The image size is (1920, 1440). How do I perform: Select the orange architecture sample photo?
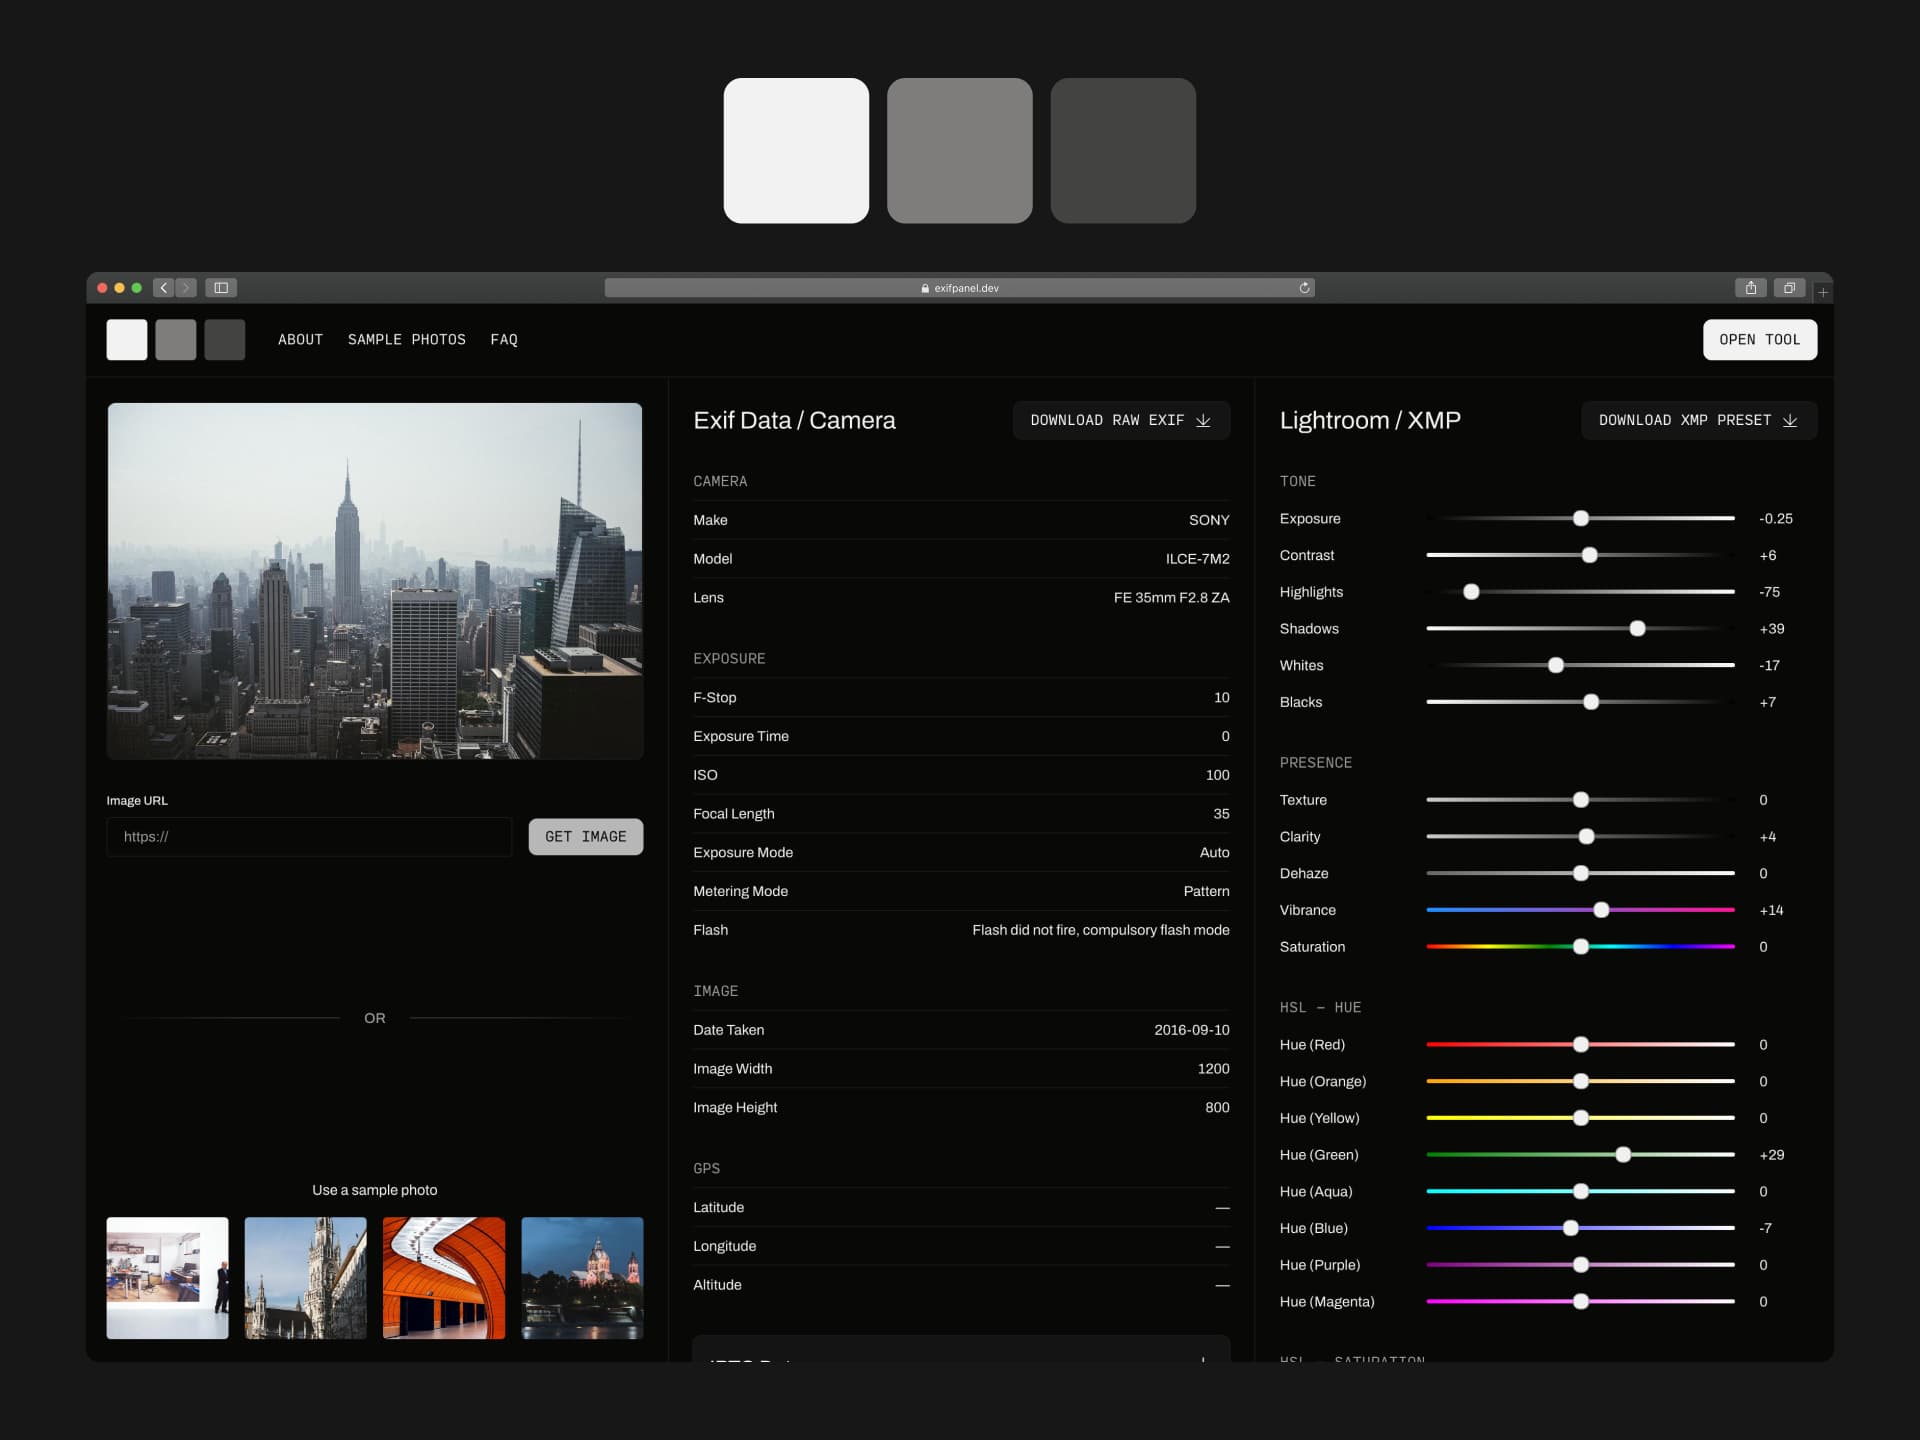(443, 1277)
